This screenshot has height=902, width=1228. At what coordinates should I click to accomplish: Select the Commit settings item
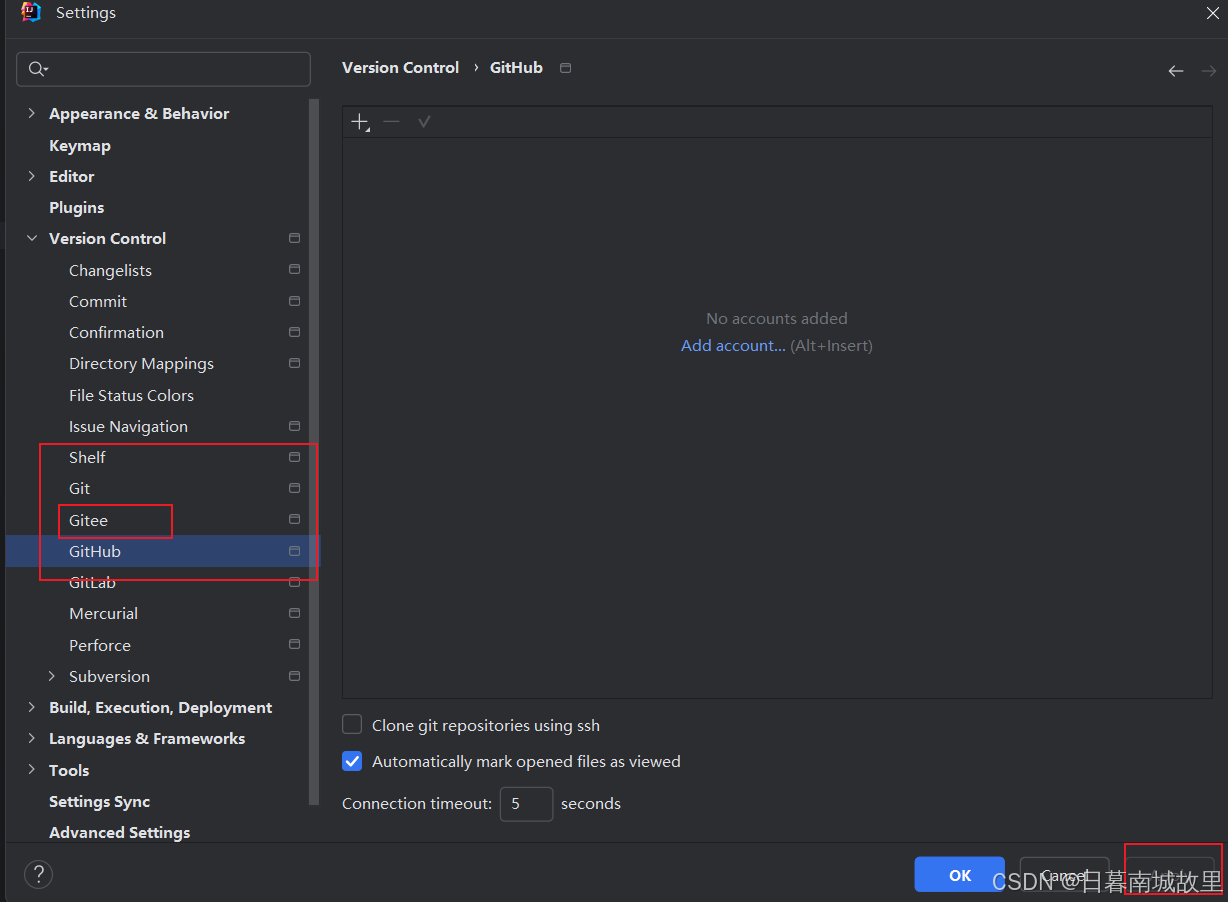(98, 301)
